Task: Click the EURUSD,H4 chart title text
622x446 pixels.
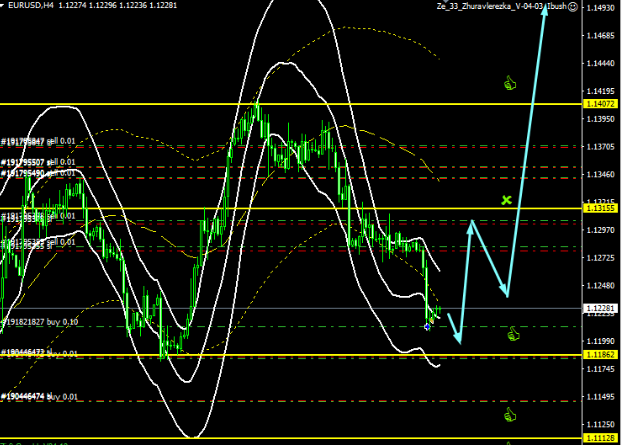Action: pyautogui.click(x=30, y=6)
